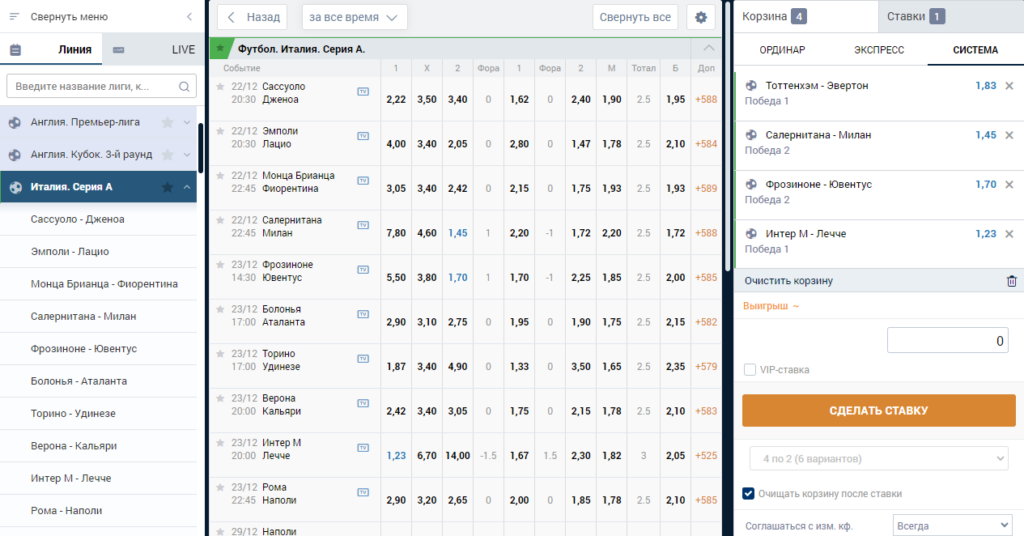Click the TV icon for Эмполи - Лацио
Image resolution: width=1024 pixels, height=536 pixels.
(x=363, y=136)
